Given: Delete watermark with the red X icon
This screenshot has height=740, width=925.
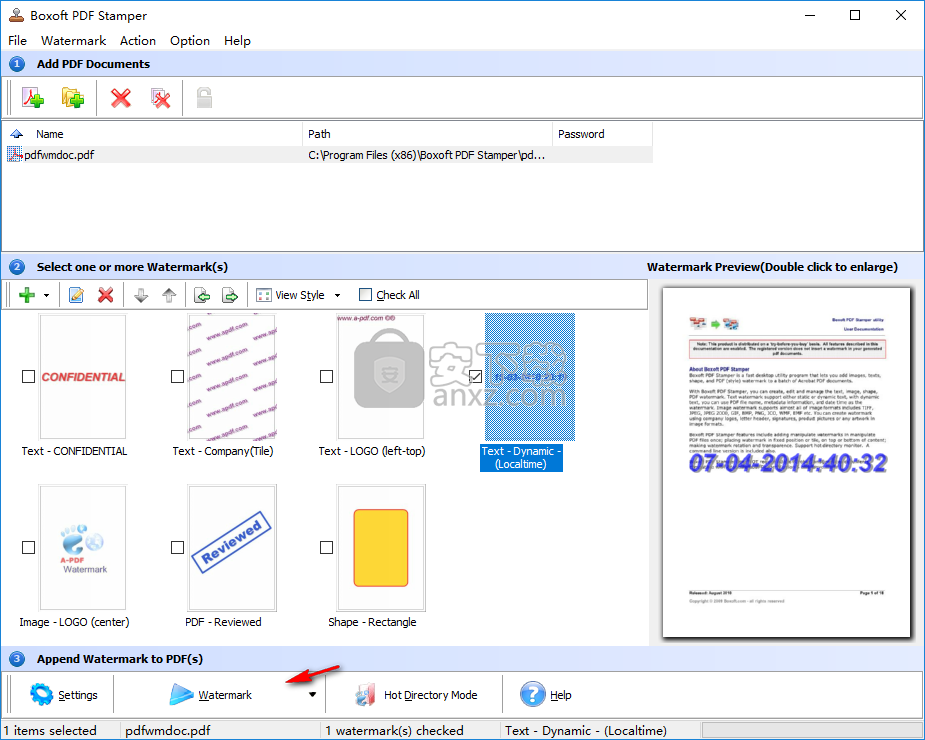Looking at the screenshot, I should coord(106,295).
